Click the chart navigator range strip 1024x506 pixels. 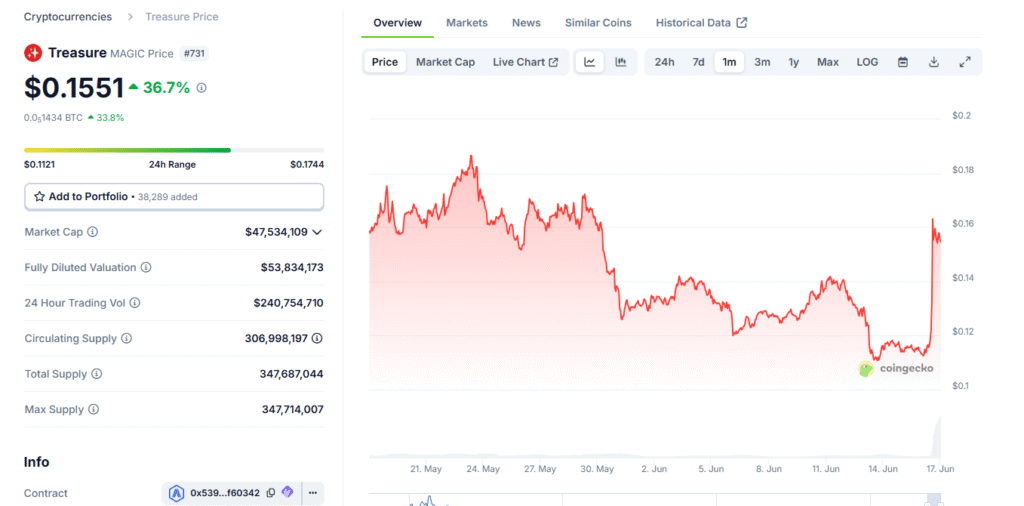pos(655,499)
